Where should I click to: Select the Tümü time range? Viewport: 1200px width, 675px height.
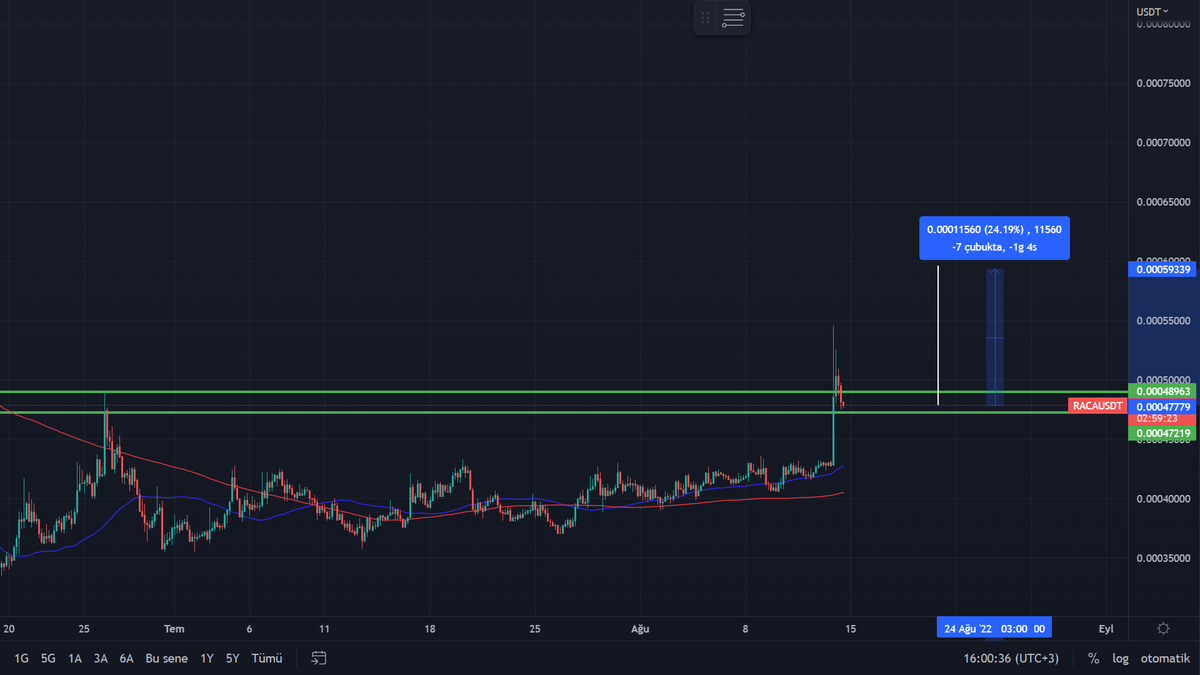click(267, 658)
